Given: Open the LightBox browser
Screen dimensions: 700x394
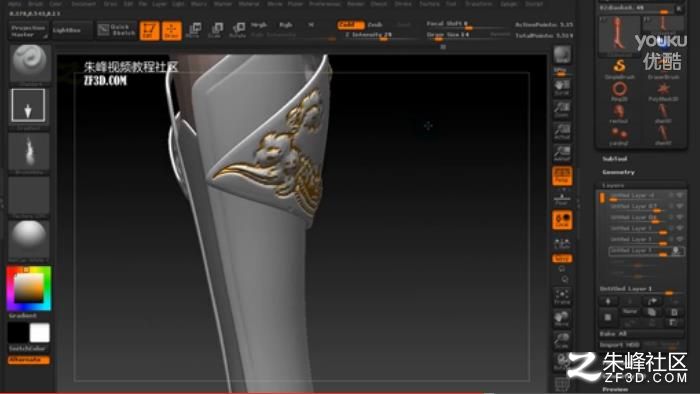Looking at the screenshot, I should tap(67, 30).
